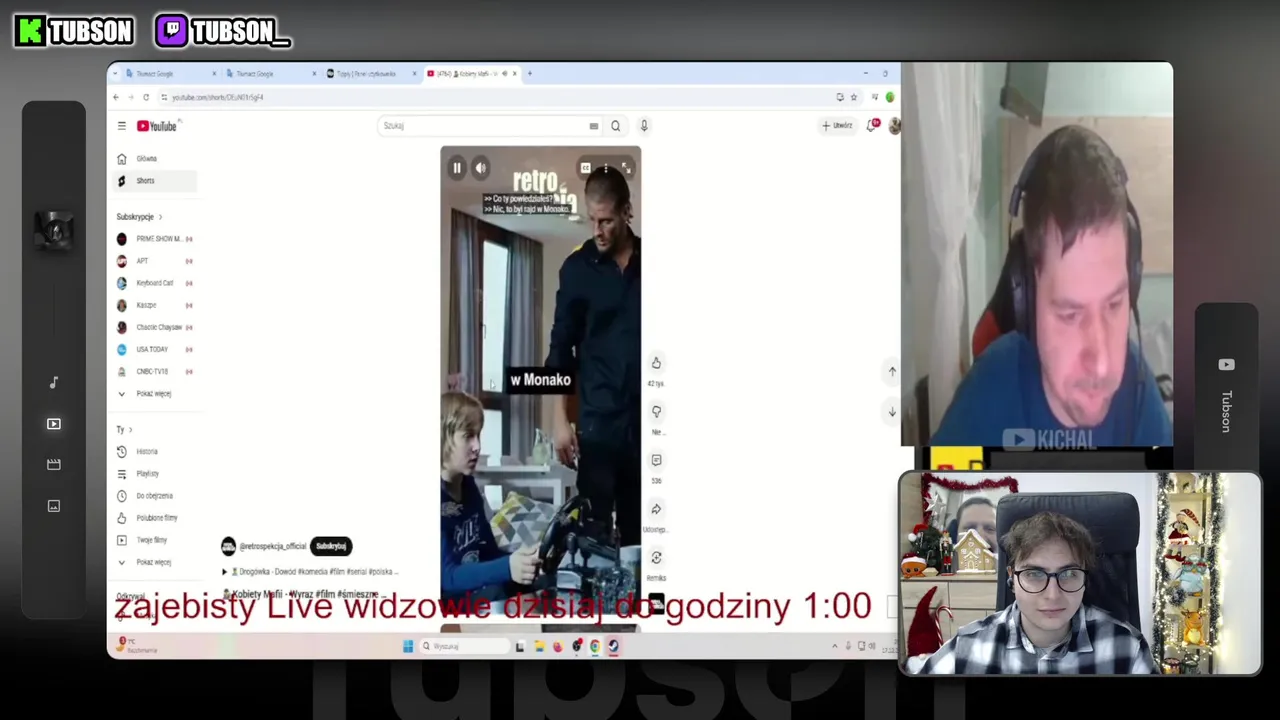This screenshot has width=1280, height=720.
Task: Open Windows Start menu in taskbar
Action: [408, 647]
